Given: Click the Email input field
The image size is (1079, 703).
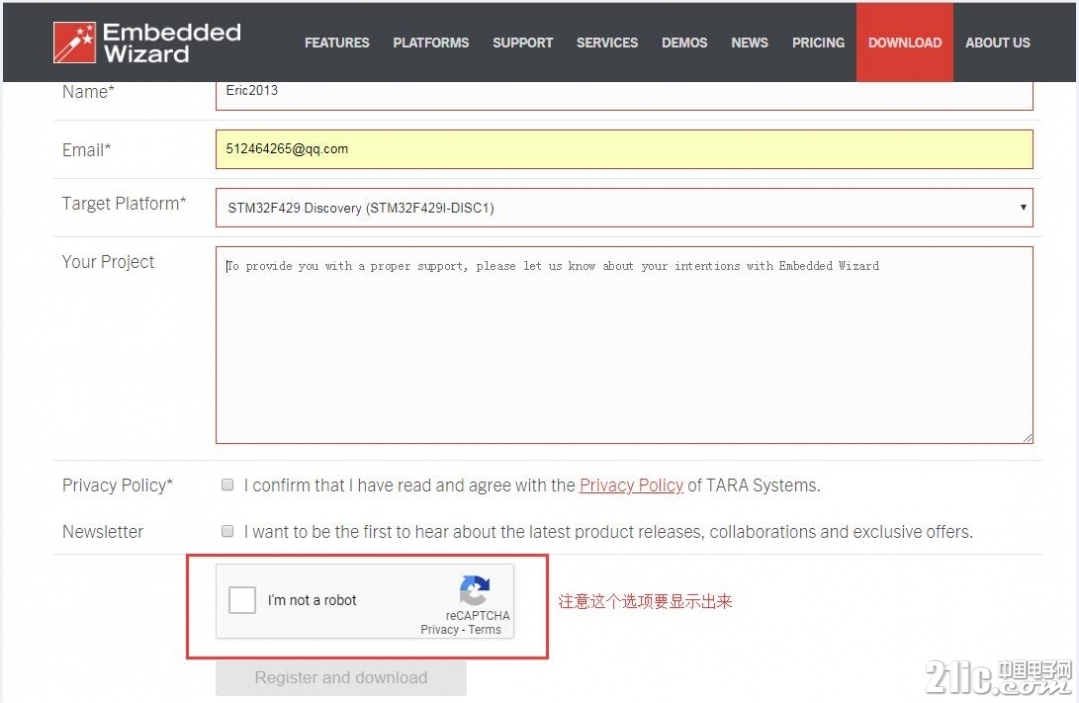Looking at the screenshot, I should point(624,149).
